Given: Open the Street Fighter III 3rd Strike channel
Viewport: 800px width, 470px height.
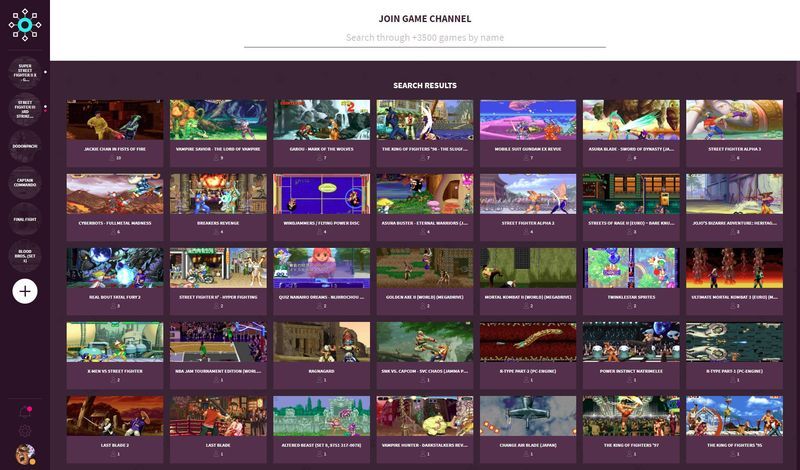Looking at the screenshot, I should point(24,109).
